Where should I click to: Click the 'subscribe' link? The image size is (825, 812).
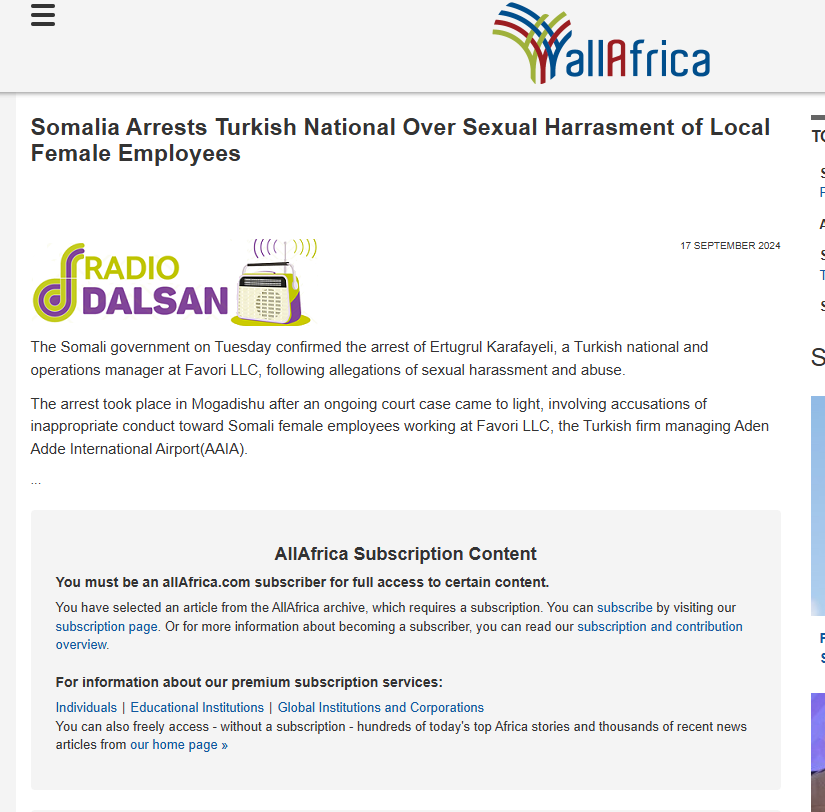tap(625, 608)
